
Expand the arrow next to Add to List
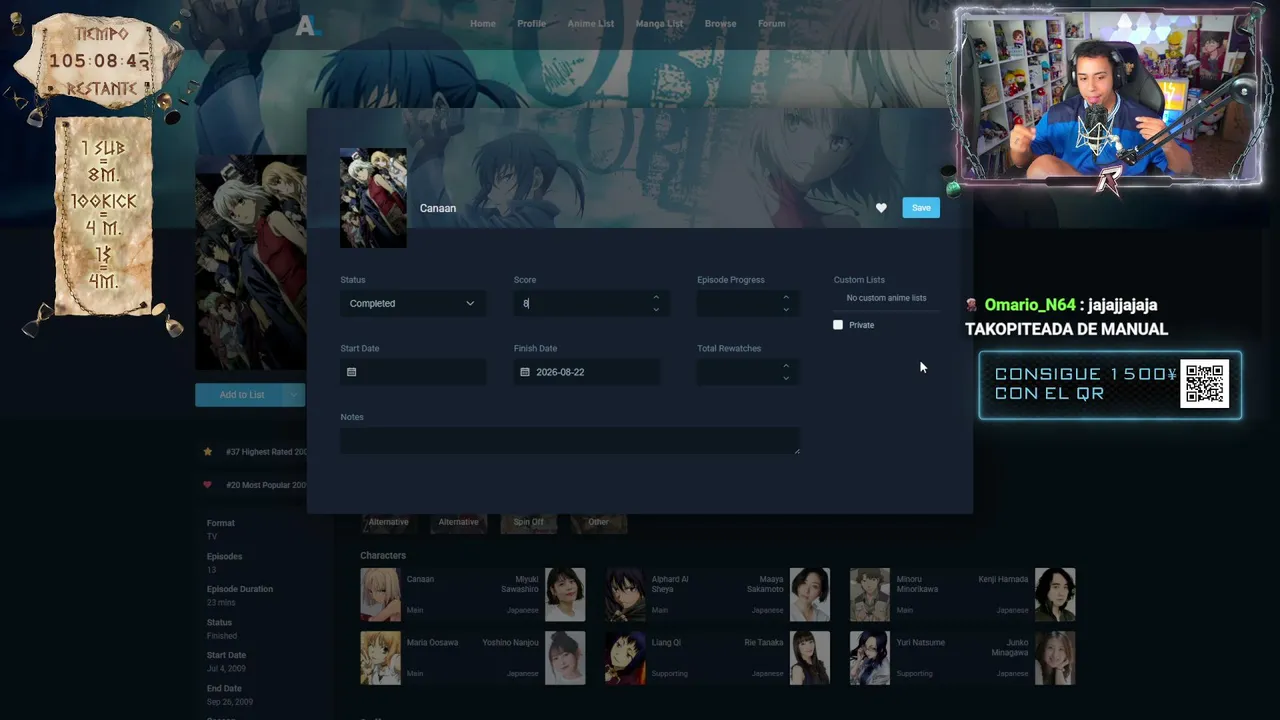coord(293,395)
